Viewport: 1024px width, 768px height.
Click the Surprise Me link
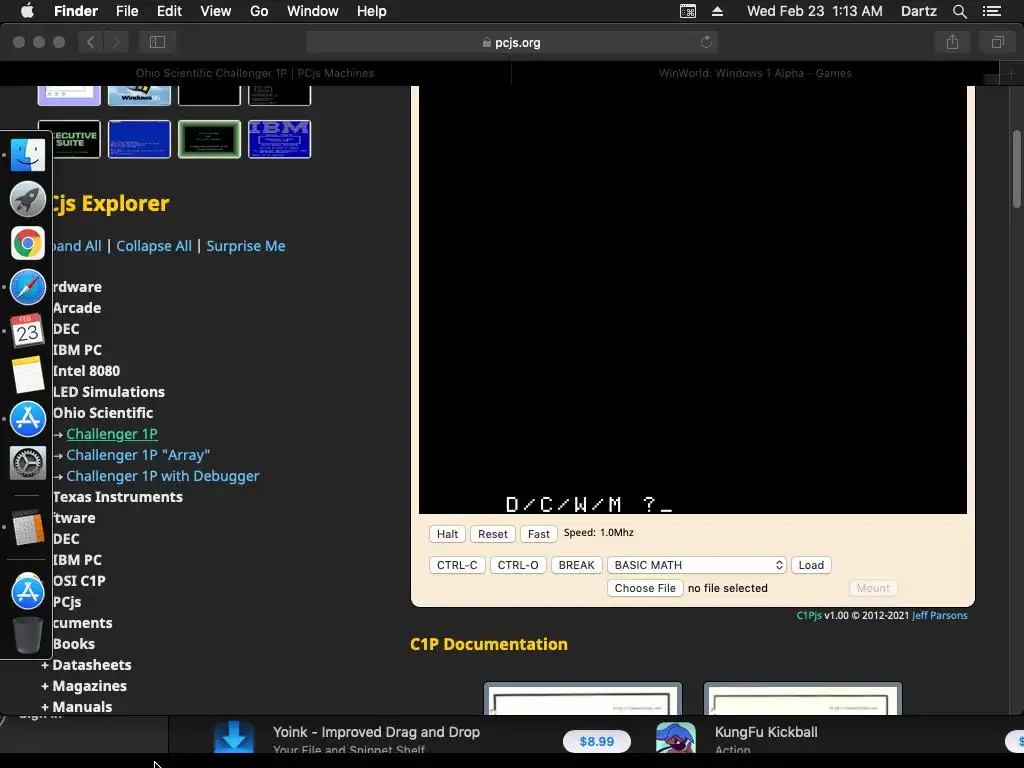click(x=246, y=246)
